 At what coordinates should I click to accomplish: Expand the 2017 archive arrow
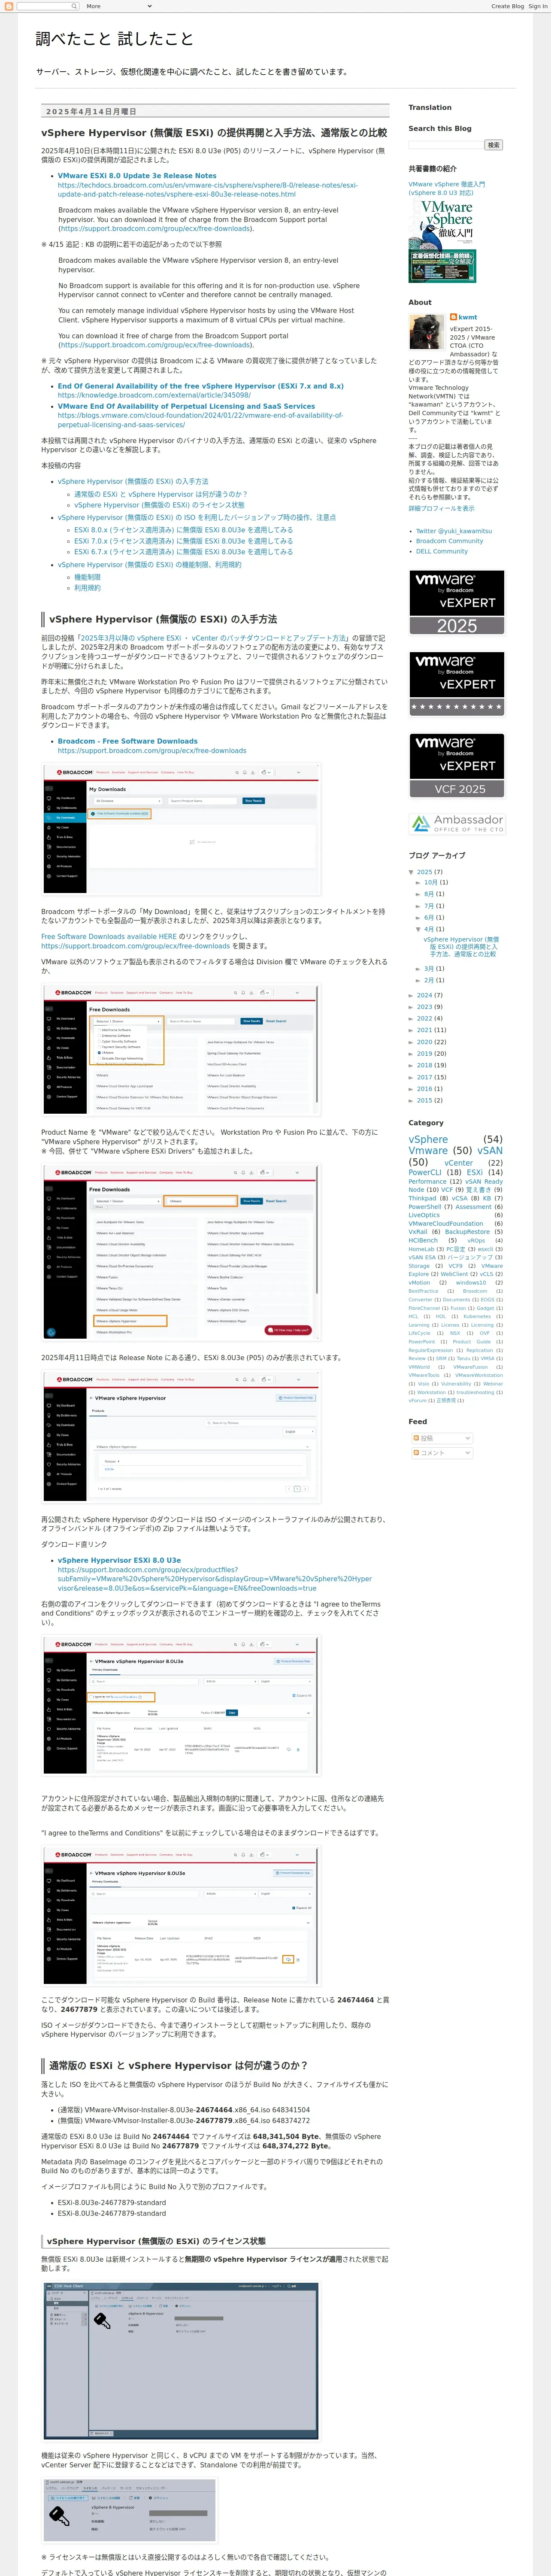pyautogui.click(x=411, y=1077)
